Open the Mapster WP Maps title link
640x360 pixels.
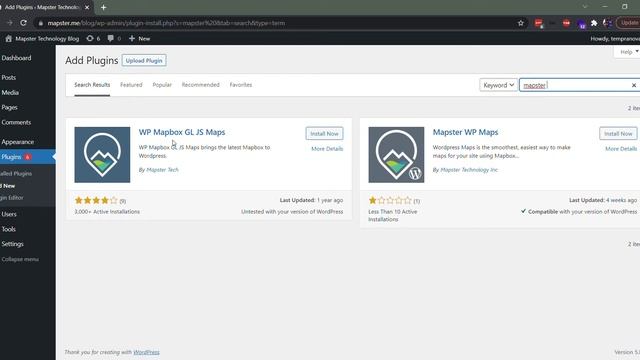point(465,132)
